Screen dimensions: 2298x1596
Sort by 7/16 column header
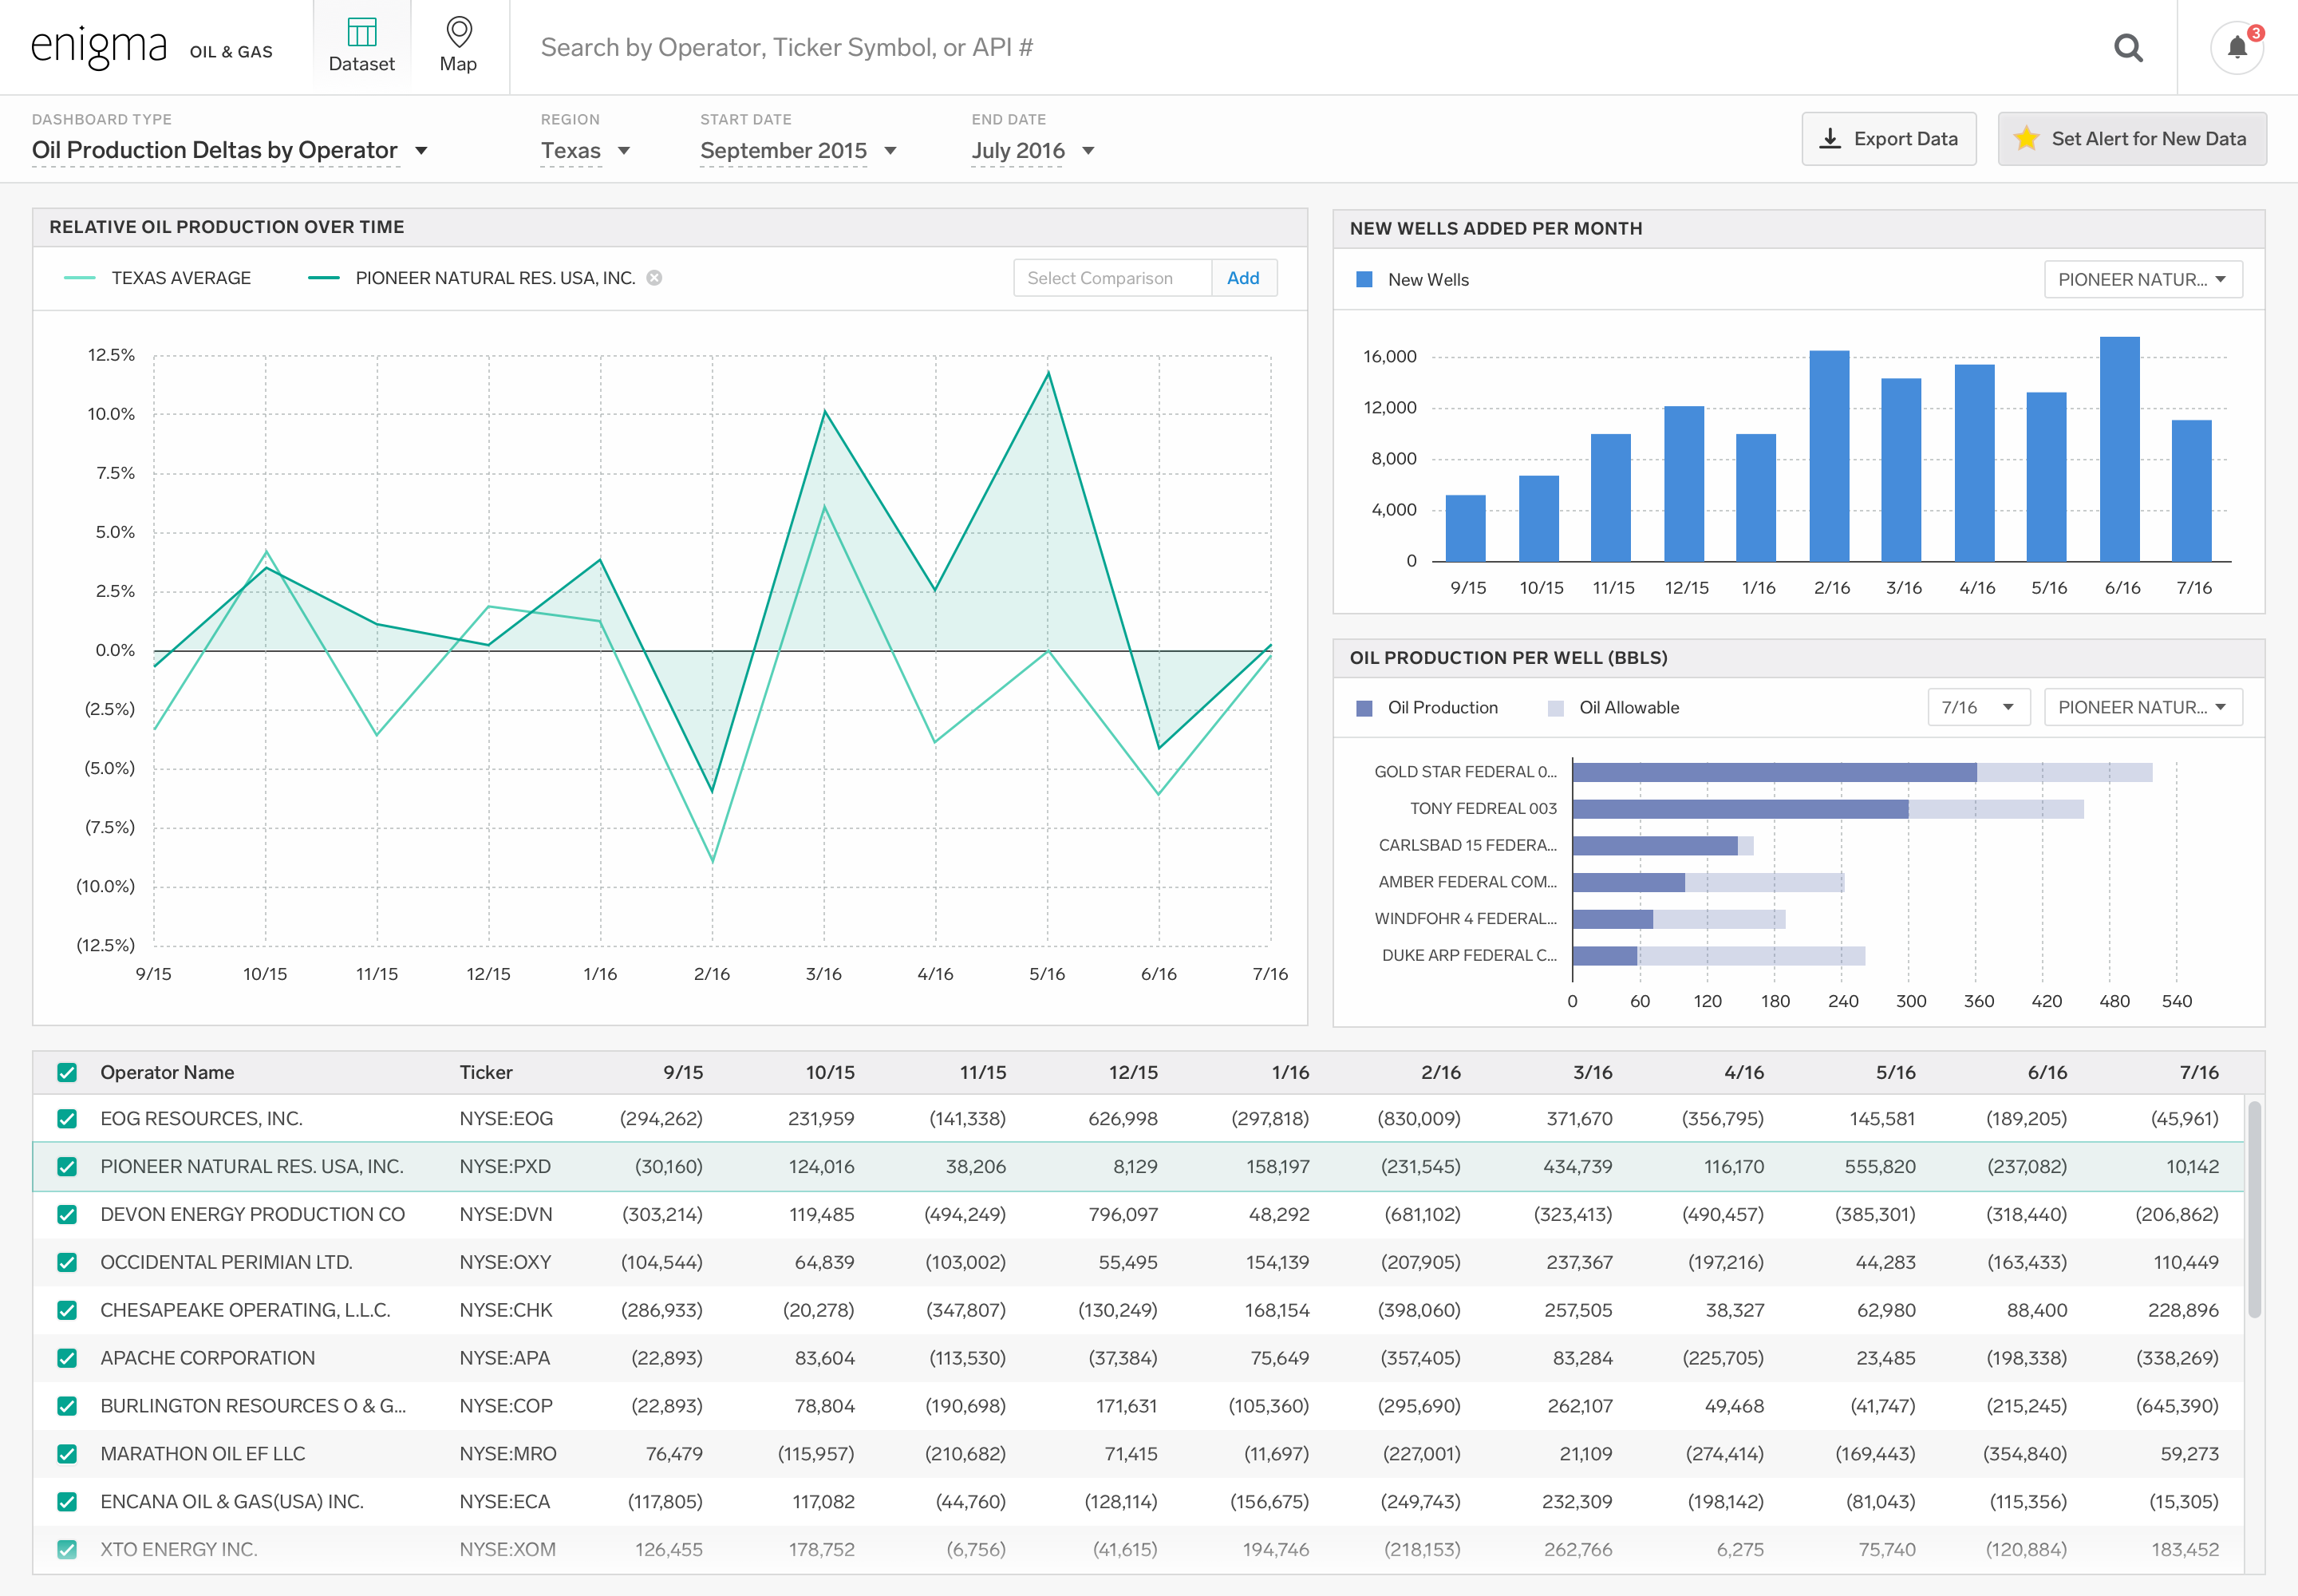[x=2199, y=1073]
